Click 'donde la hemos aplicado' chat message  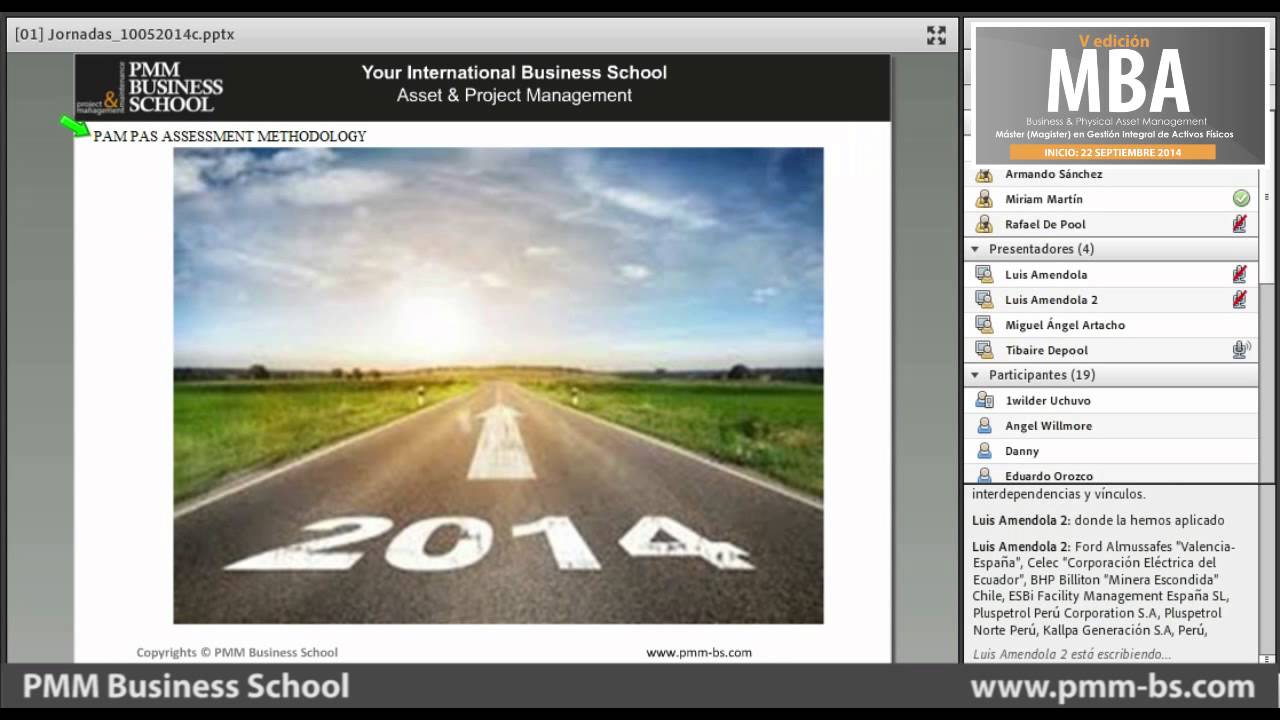(x=1098, y=520)
